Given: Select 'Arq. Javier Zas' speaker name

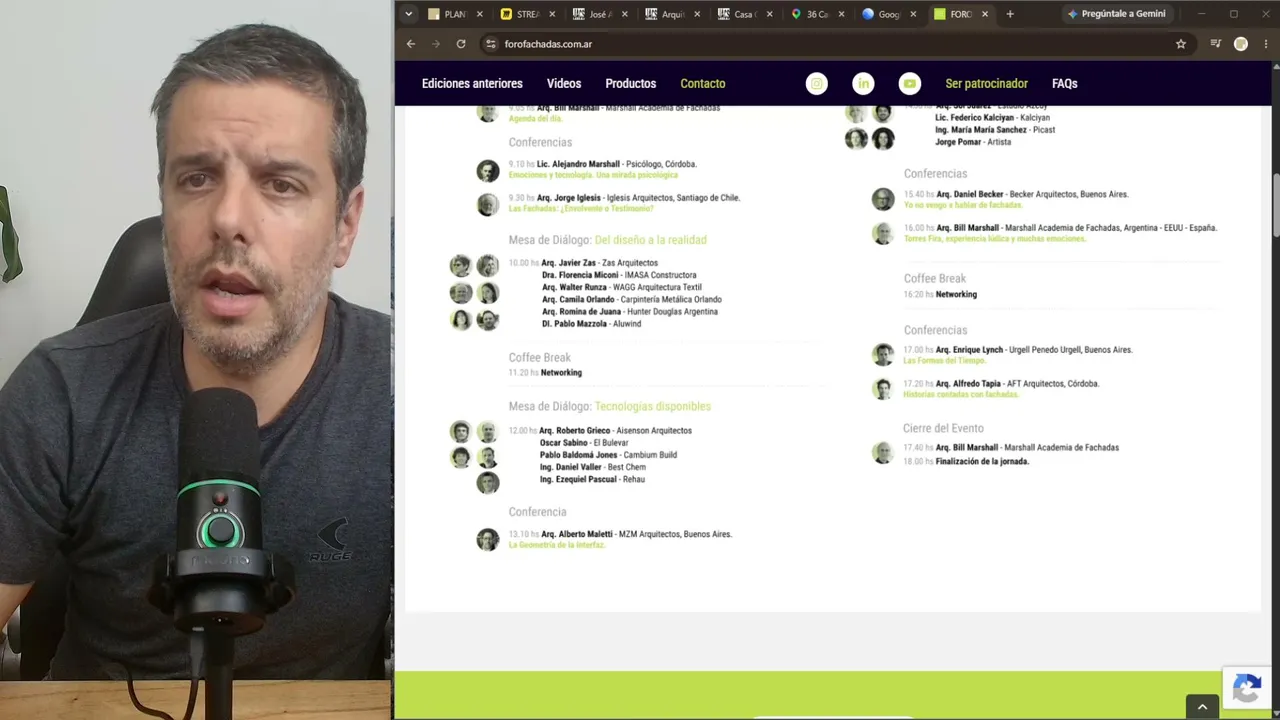Looking at the screenshot, I should [x=568, y=263].
